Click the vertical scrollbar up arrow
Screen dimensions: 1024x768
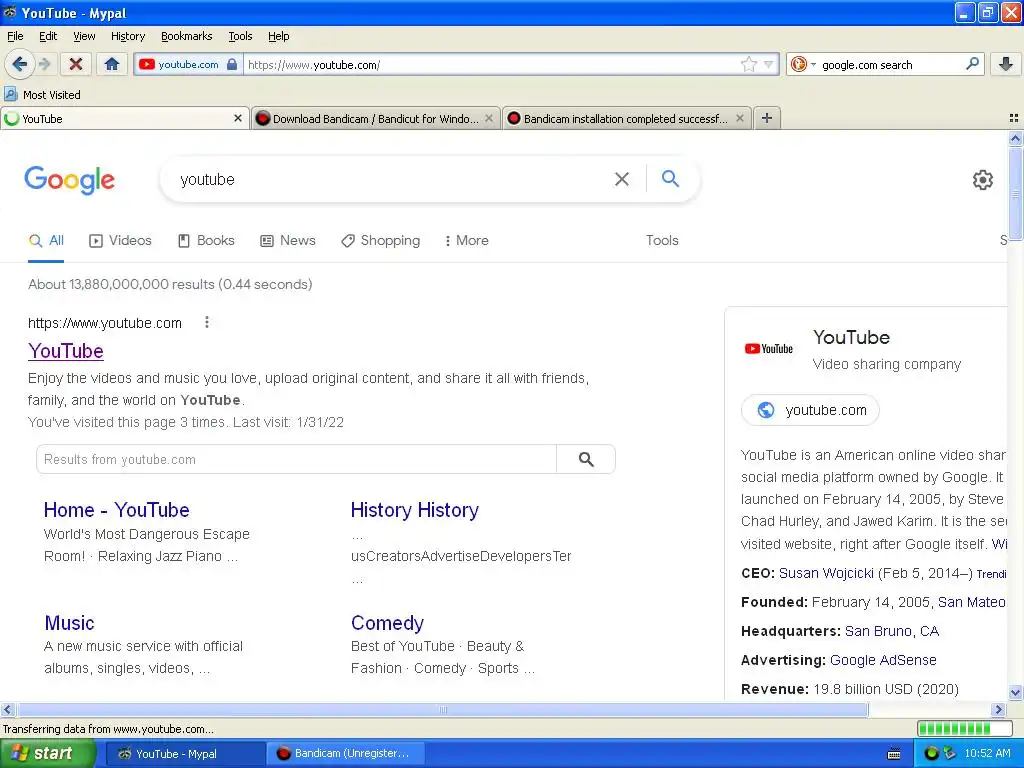(1015, 138)
